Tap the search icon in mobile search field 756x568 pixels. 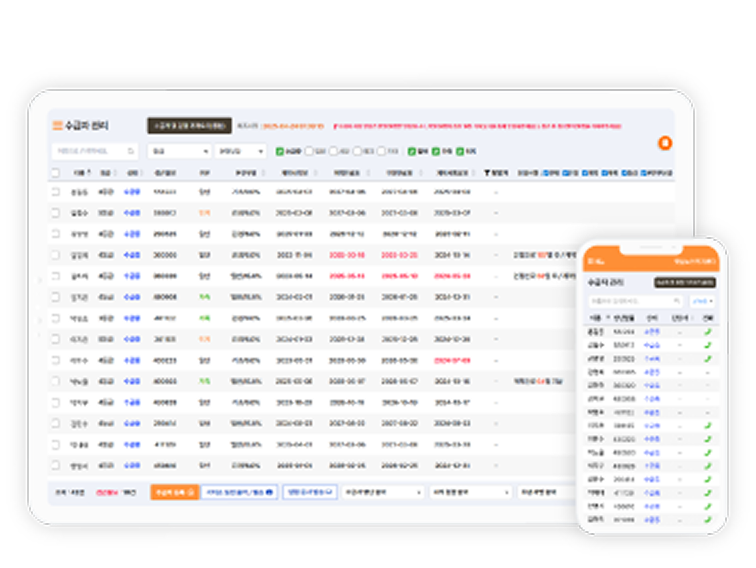pyautogui.click(x=676, y=300)
